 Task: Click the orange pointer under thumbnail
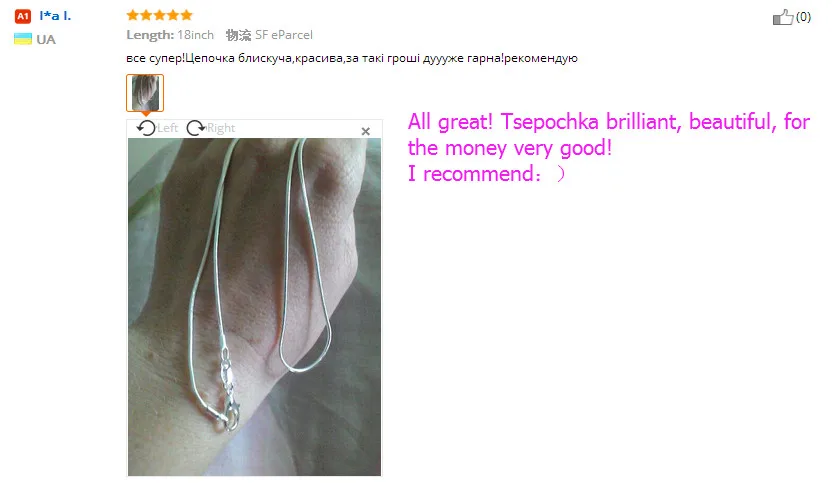[145, 114]
